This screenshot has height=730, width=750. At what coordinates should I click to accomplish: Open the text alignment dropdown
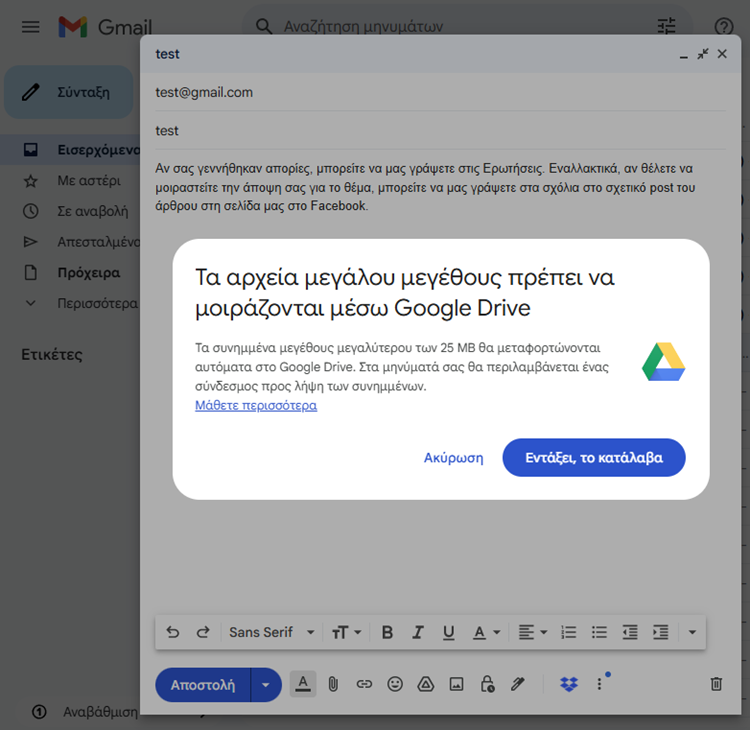tap(532, 632)
